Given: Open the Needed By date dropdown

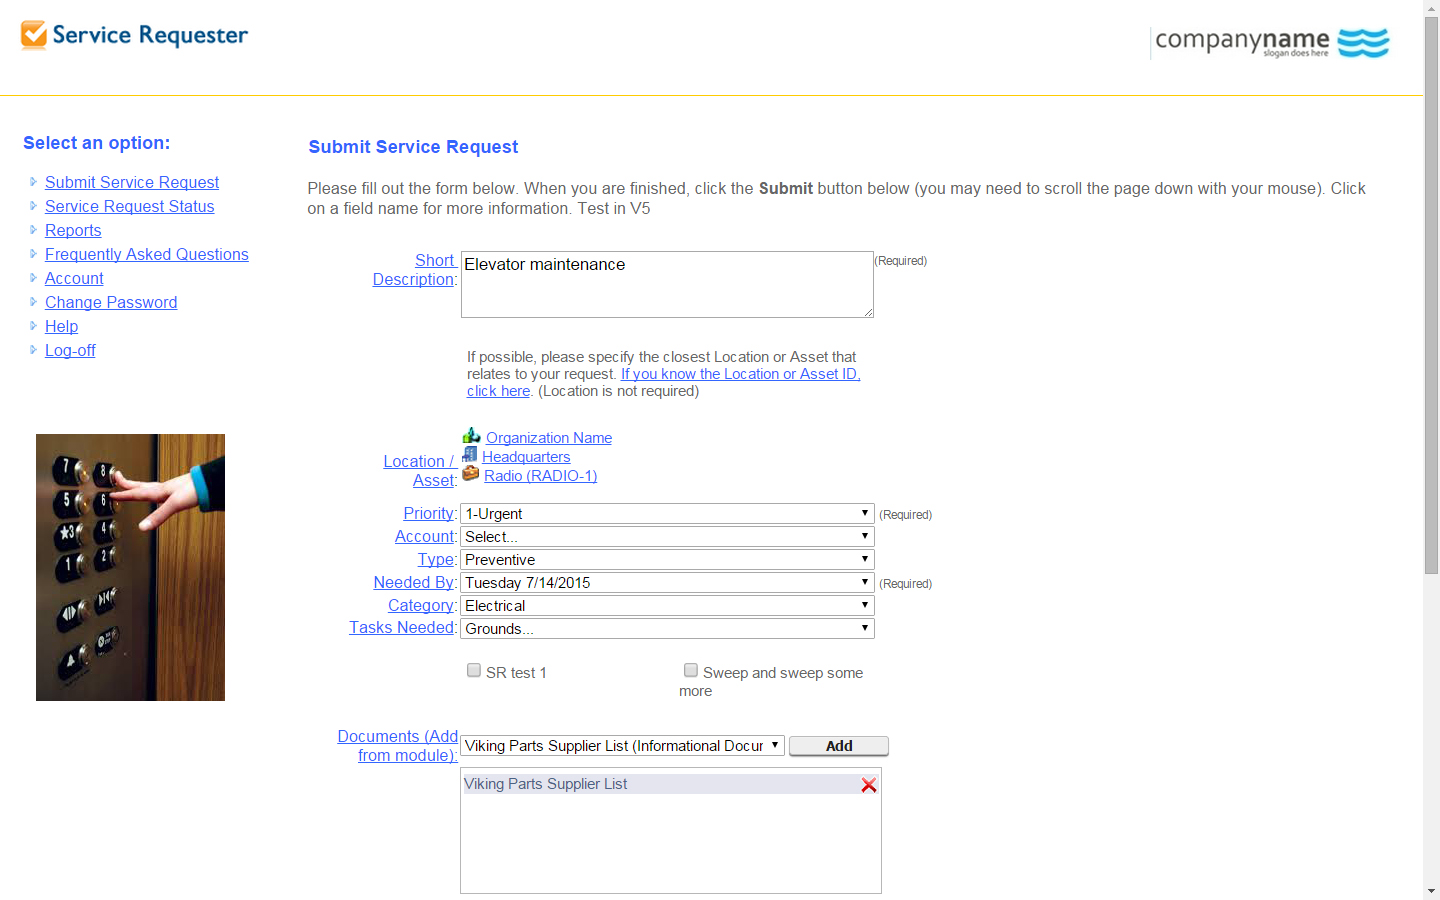Looking at the screenshot, I should click(668, 583).
